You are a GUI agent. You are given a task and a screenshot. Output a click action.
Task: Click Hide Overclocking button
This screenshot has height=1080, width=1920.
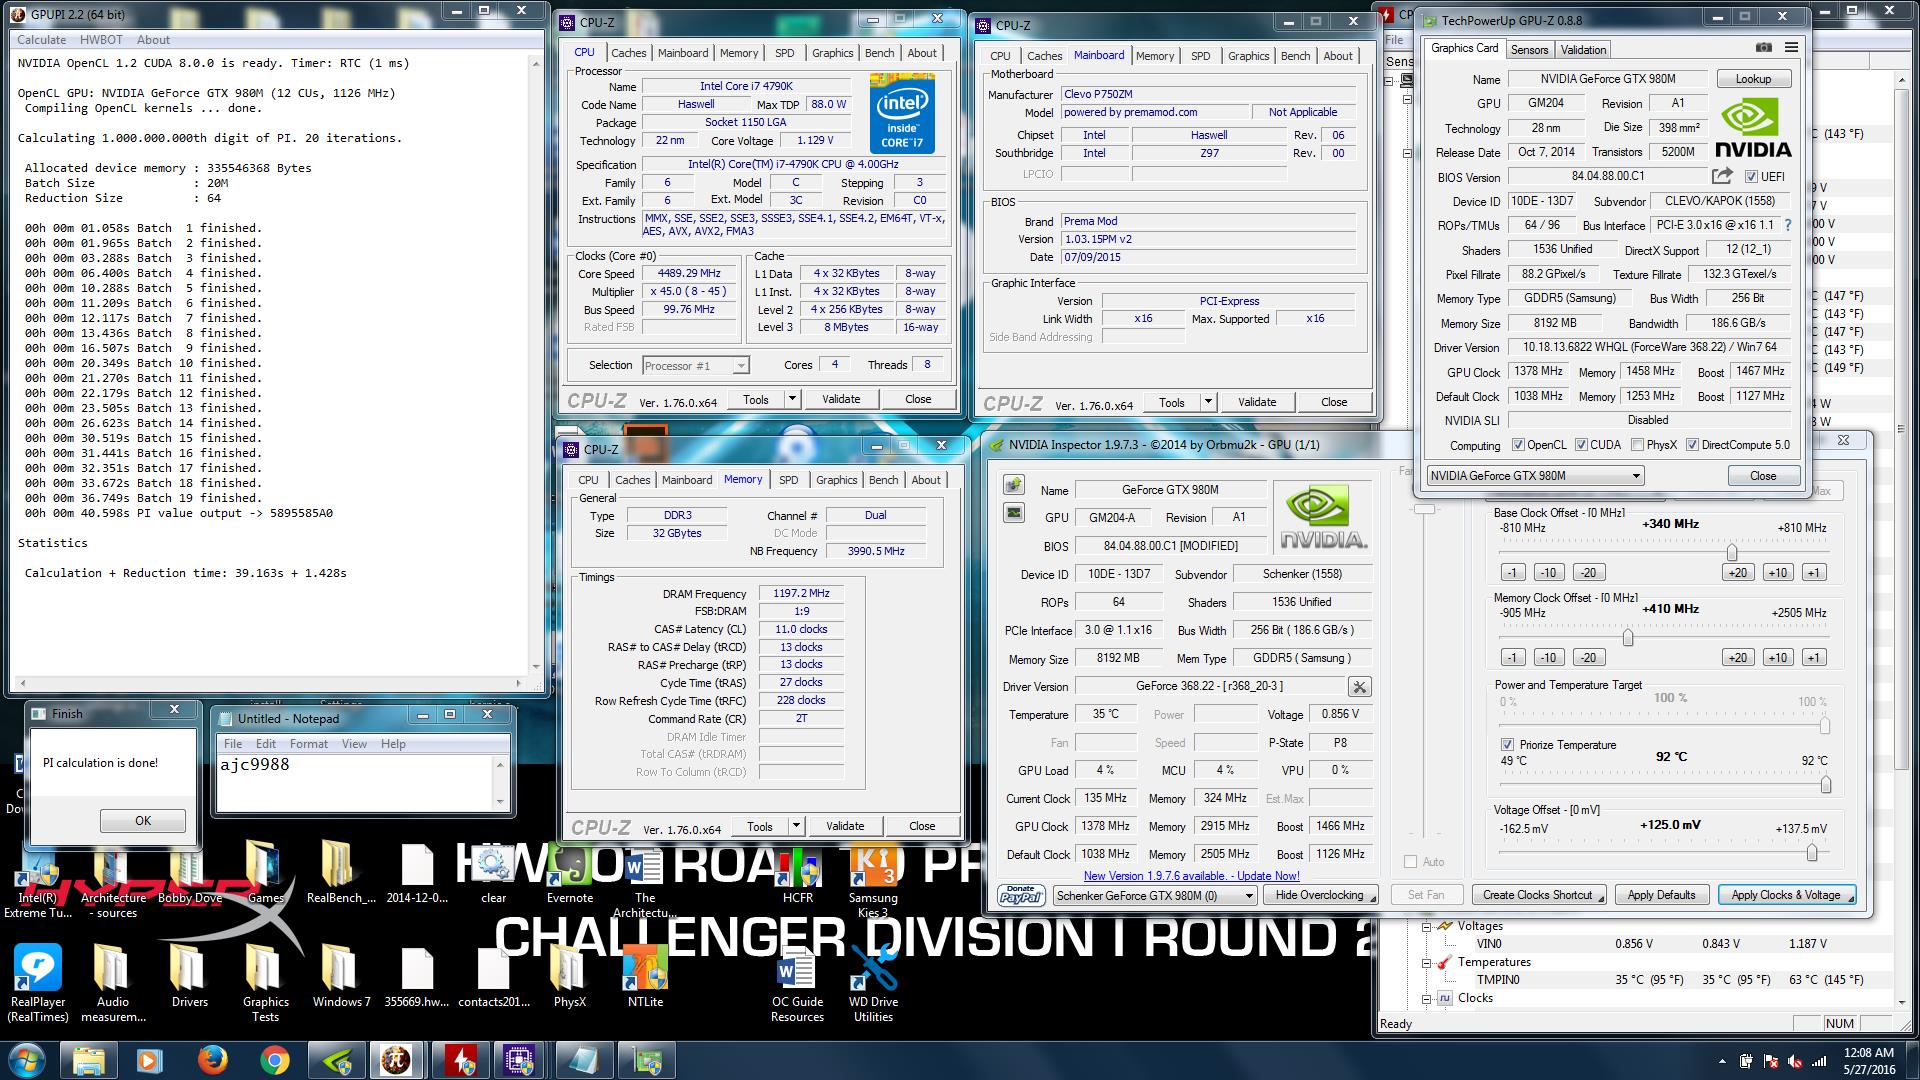coord(1320,895)
